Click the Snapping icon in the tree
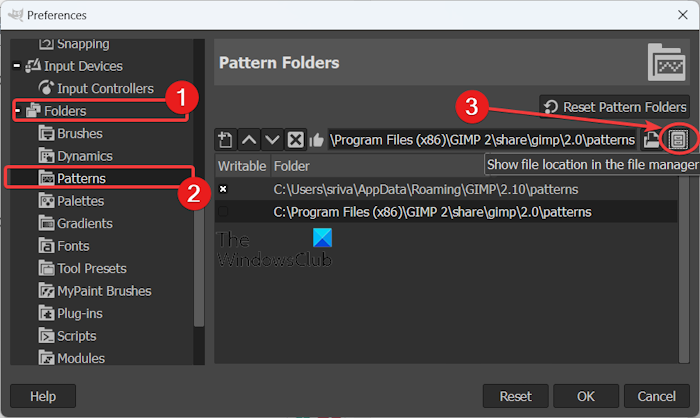Viewport: 700px width, 418px height. [46, 44]
